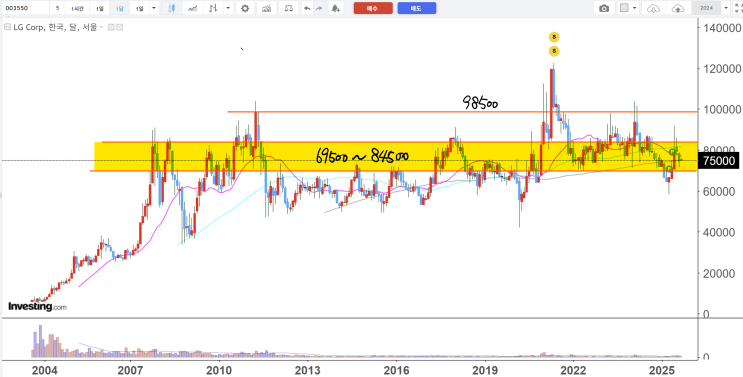743x377 pixels.
Task: Expand the time interval dropdown arrow
Action: click(154, 8)
